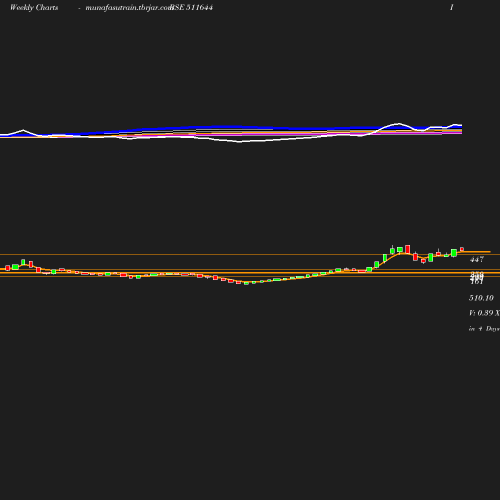The image size is (500, 500).
Task: Click the "Weekly Charts" title text
Action: 34,7
